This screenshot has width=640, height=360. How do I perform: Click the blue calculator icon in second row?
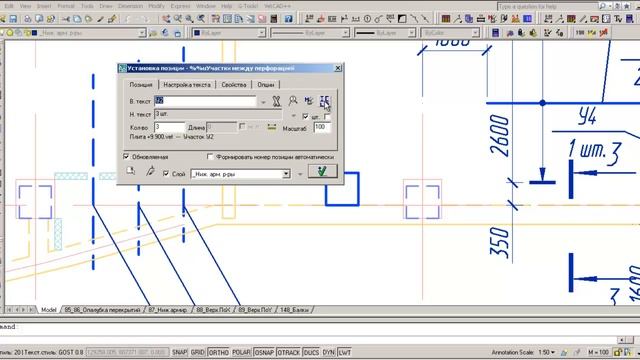(495, 33)
